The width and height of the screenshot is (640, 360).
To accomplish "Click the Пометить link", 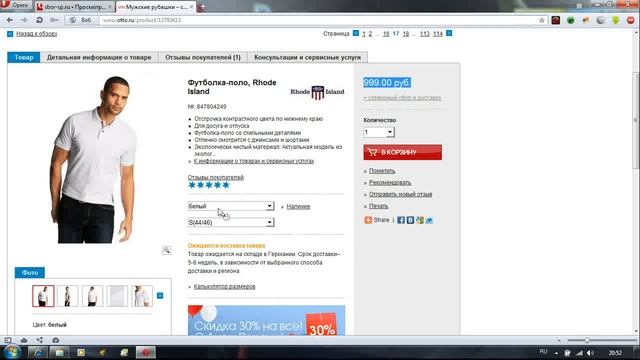I will click(x=382, y=171).
